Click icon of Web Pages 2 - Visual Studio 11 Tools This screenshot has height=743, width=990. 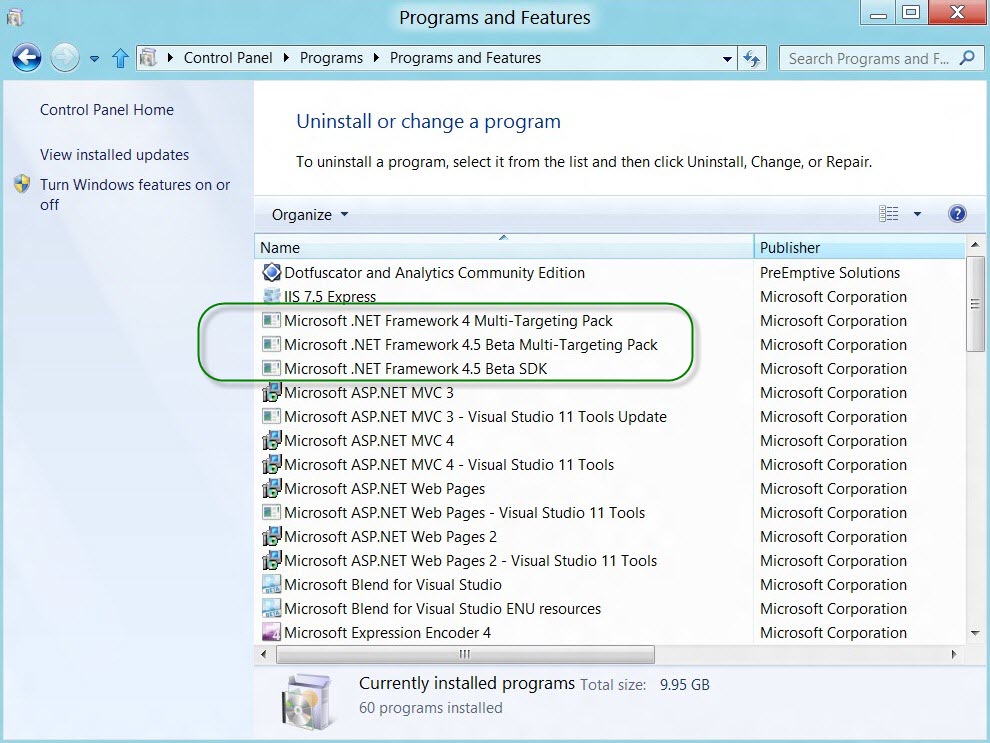pos(271,561)
